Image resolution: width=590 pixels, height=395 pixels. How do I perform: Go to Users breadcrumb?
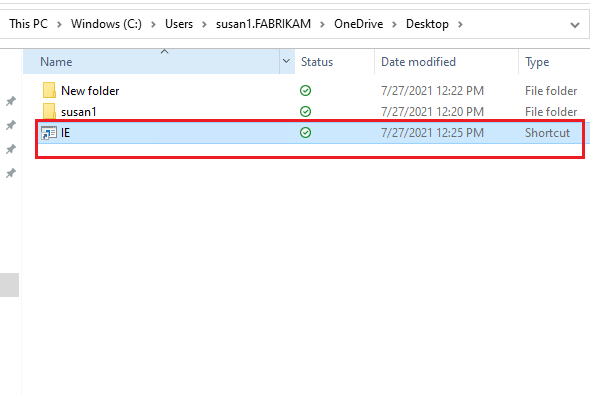click(x=179, y=24)
